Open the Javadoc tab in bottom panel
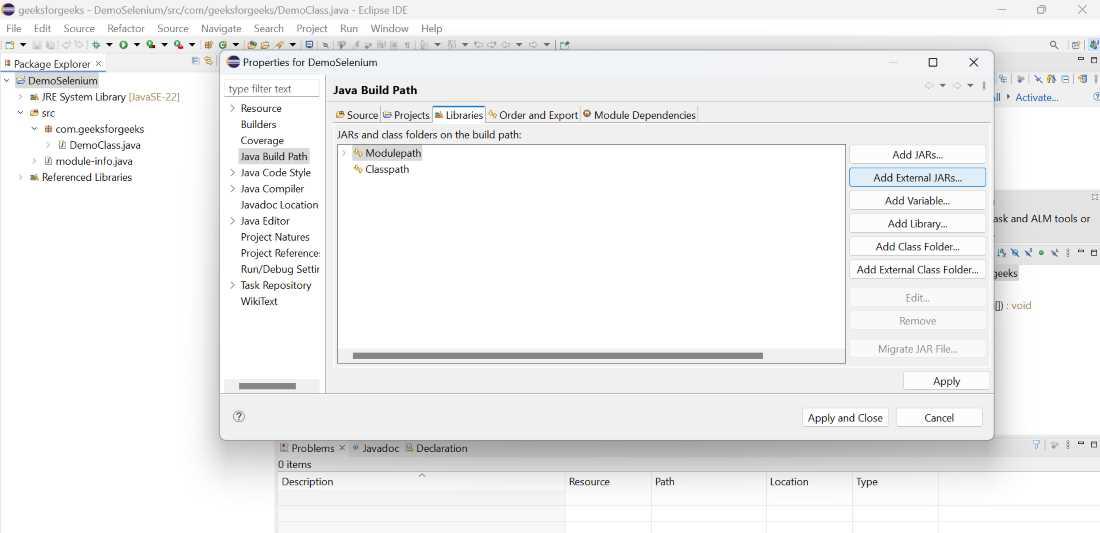The width and height of the screenshot is (1100, 533). [x=375, y=447]
